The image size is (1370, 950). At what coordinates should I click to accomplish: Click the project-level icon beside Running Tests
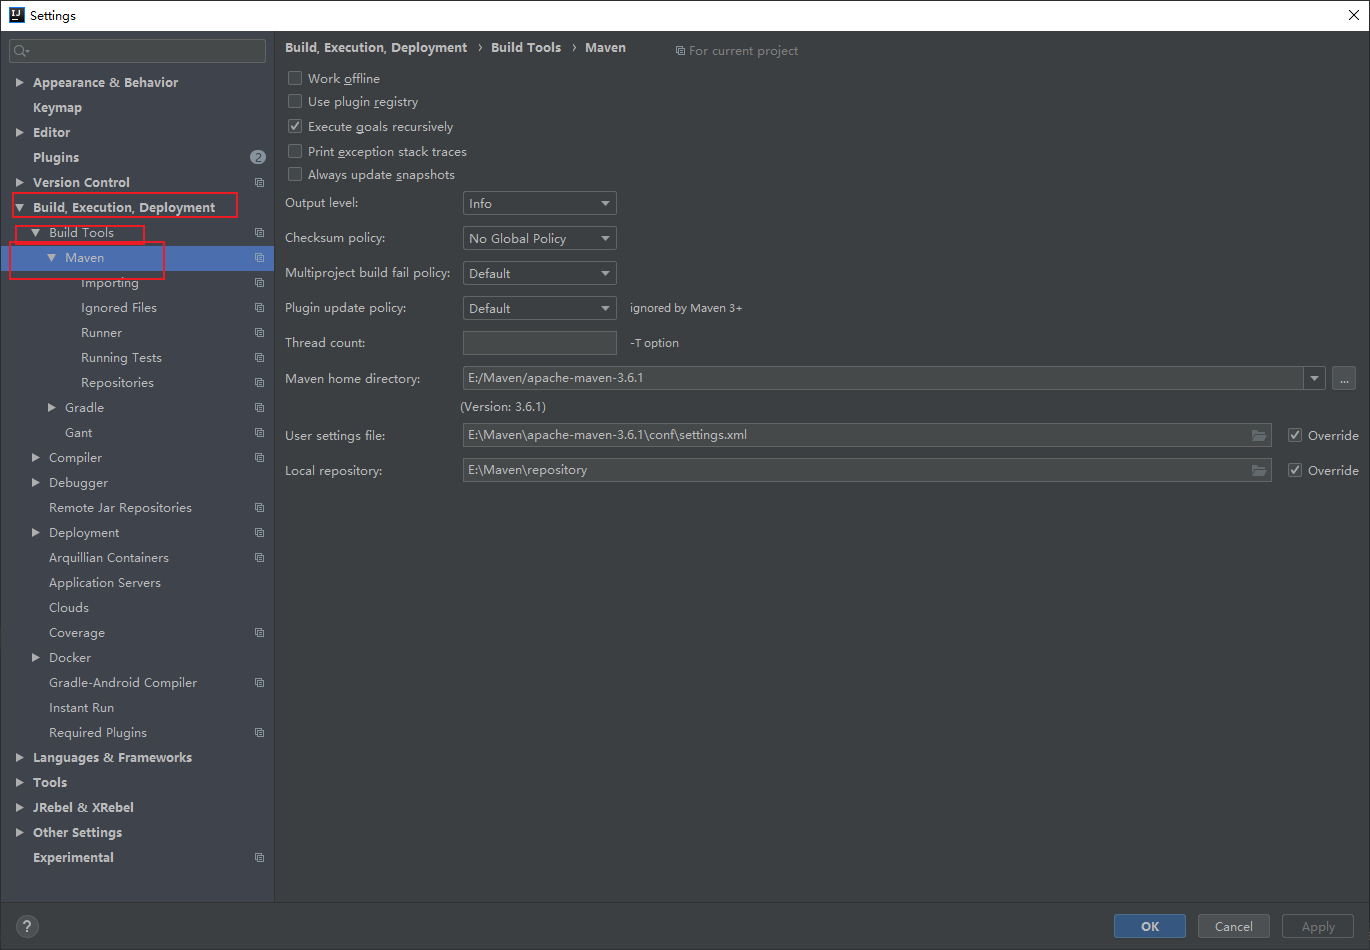click(259, 358)
